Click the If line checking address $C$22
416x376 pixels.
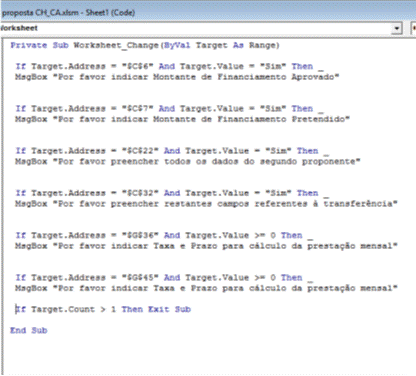[172, 151]
